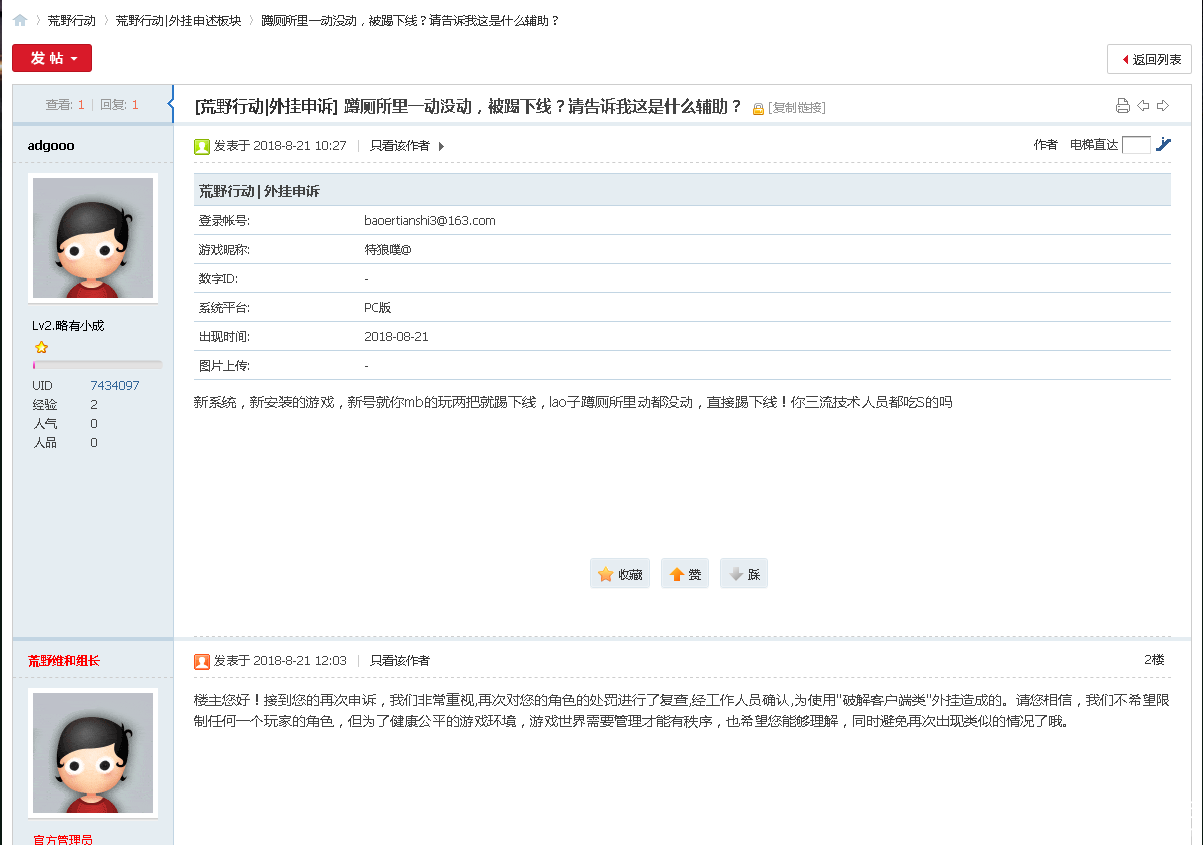
Task: Click the 登录帐号 field label
Action: [224, 220]
